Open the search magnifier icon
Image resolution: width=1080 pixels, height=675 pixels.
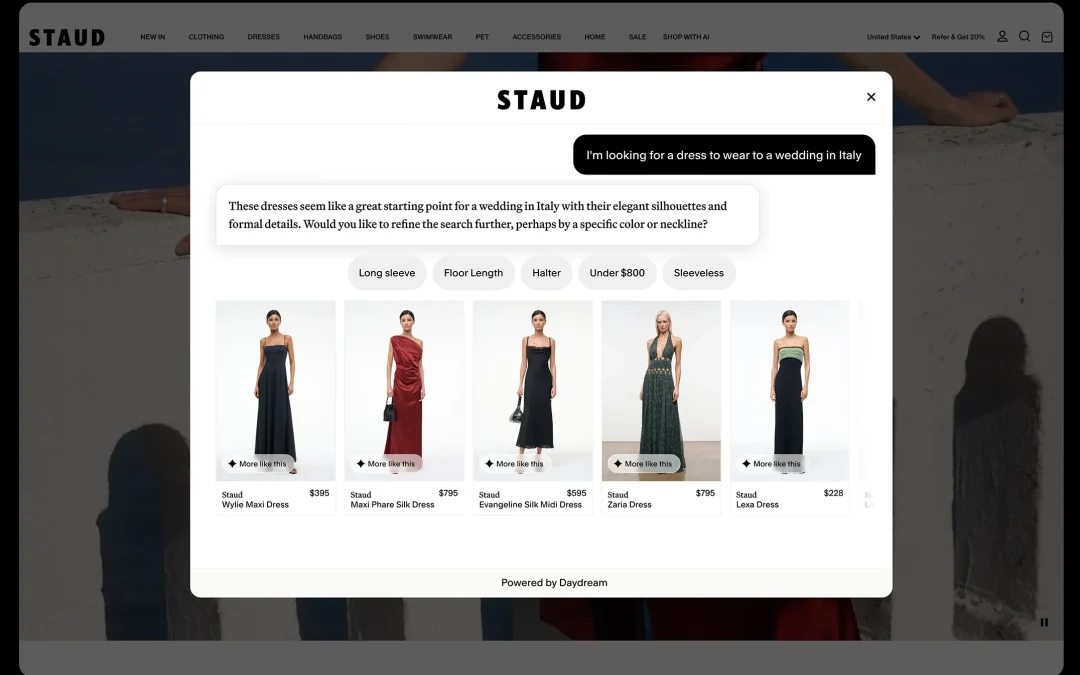pyautogui.click(x=1024, y=37)
